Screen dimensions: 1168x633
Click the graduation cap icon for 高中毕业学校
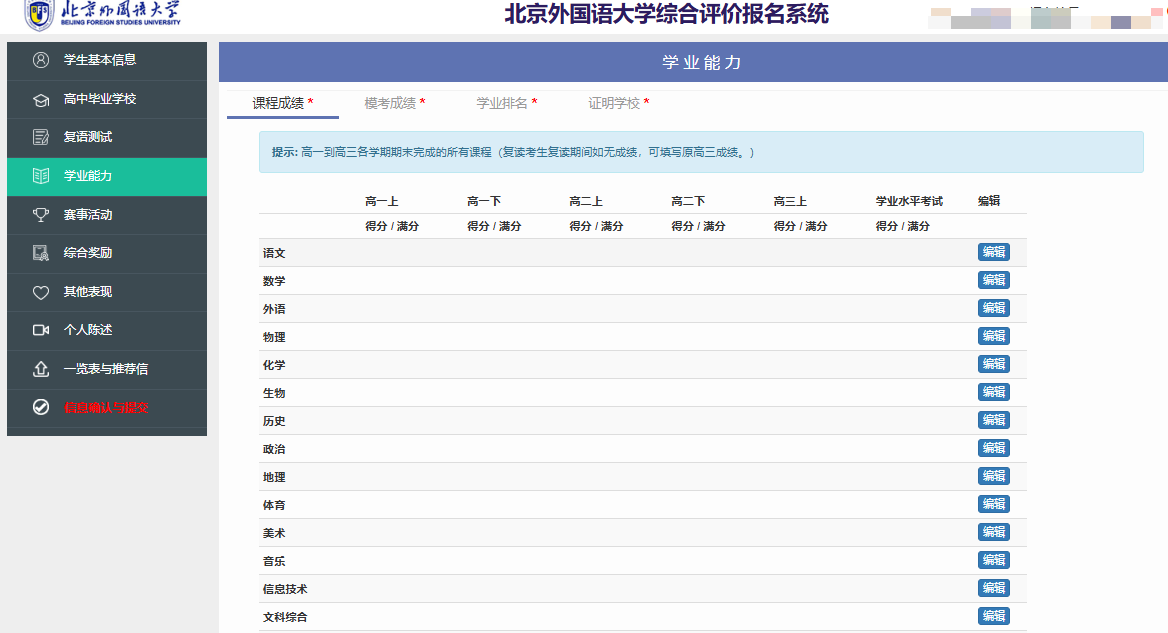tap(41, 99)
